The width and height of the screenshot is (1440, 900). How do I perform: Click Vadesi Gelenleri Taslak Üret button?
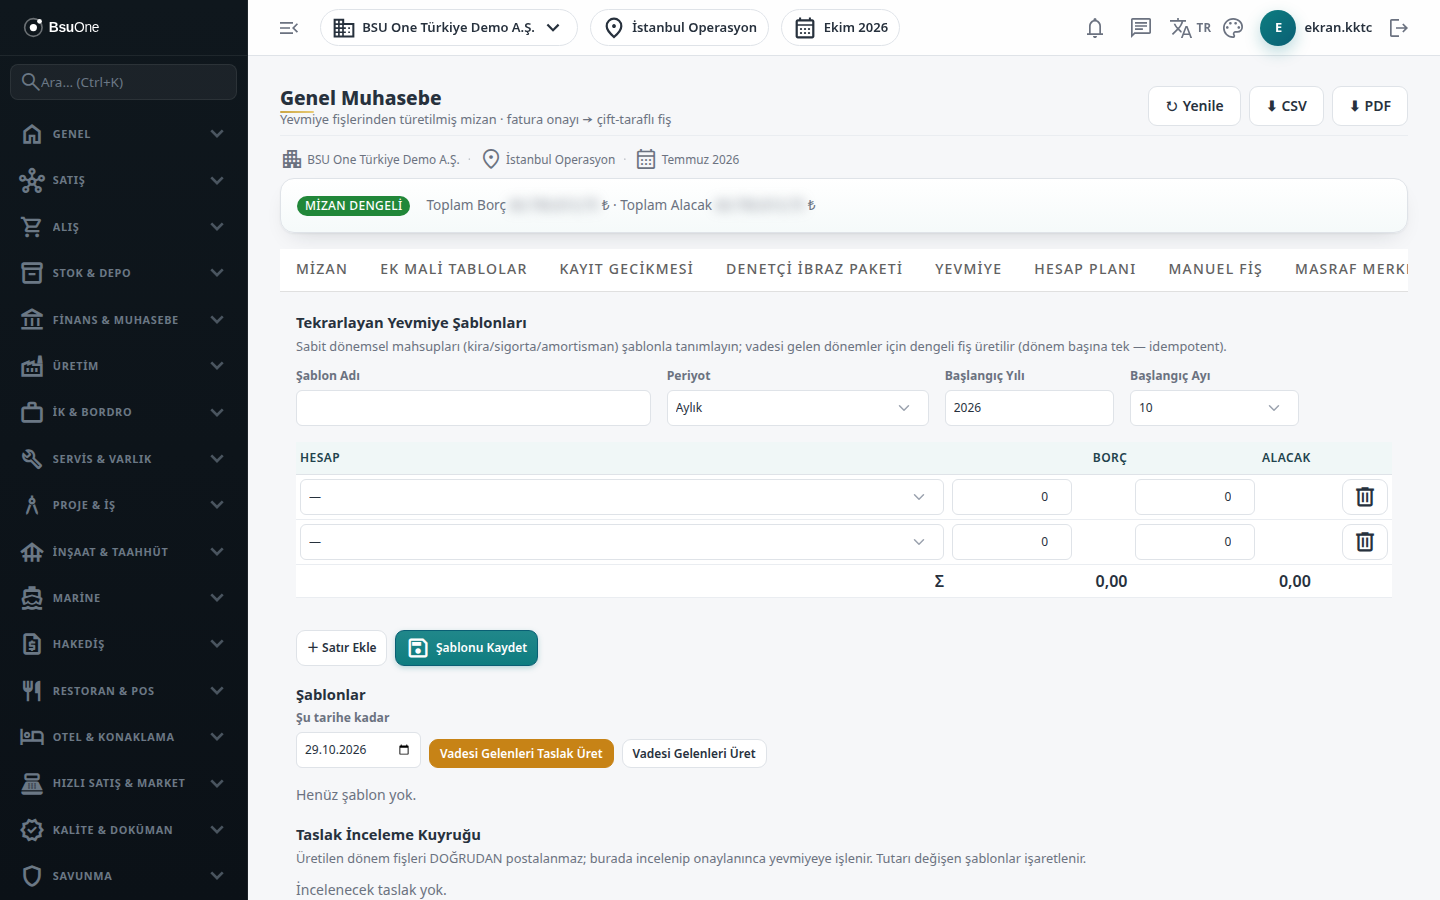tap(521, 753)
